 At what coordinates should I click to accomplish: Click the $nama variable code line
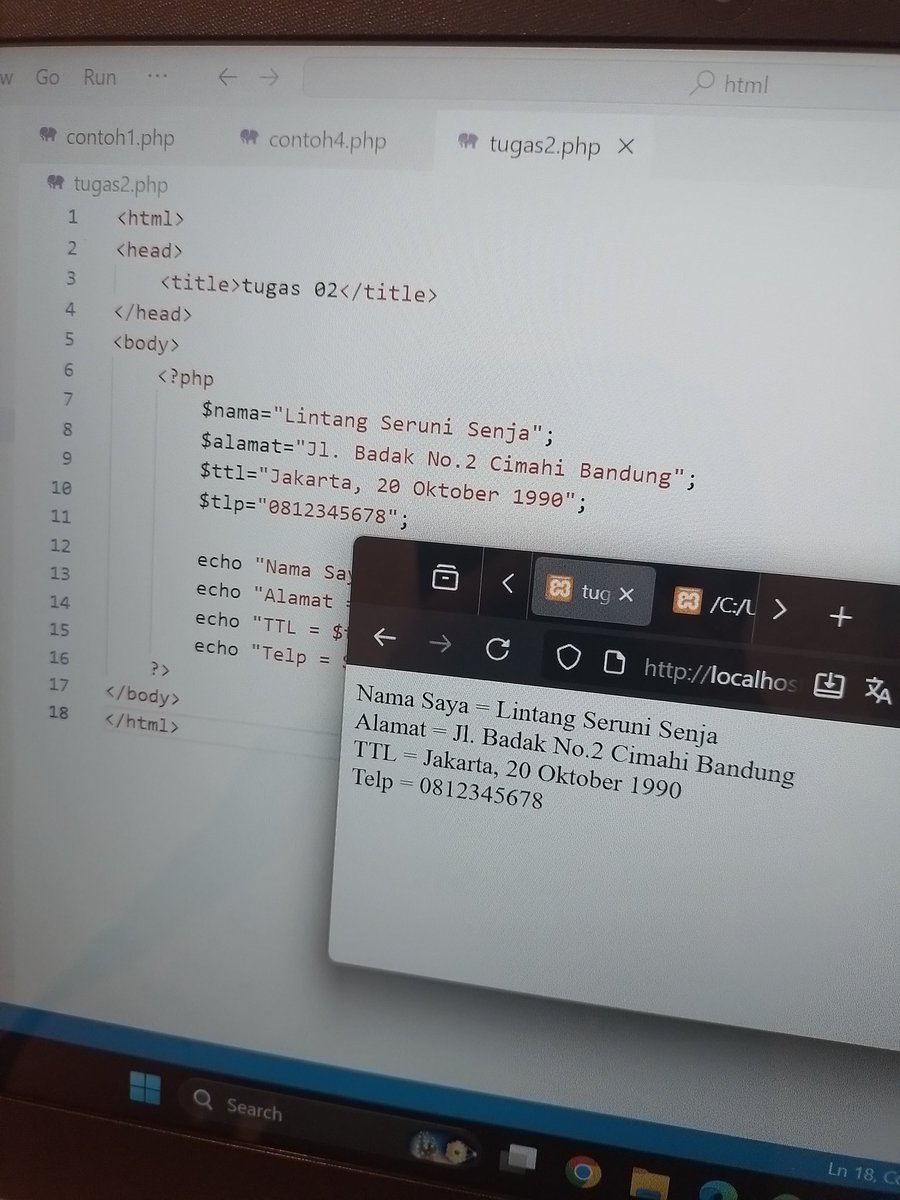pyautogui.click(x=377, y=422)
